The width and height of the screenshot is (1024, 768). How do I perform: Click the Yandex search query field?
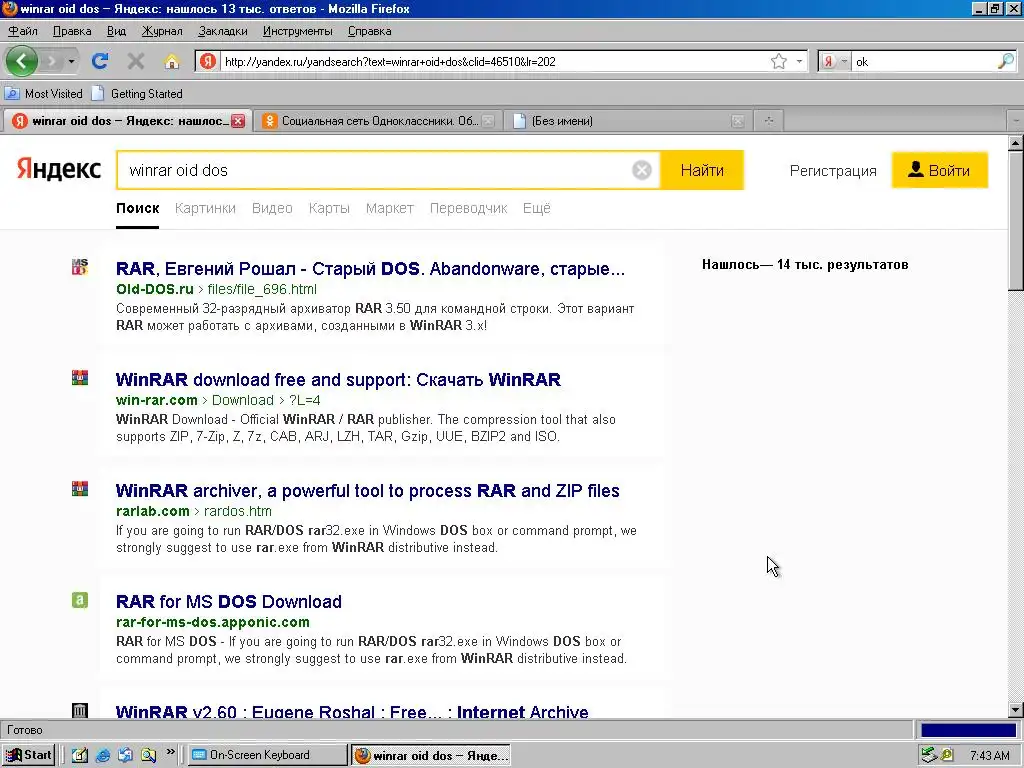click(374, 170)
